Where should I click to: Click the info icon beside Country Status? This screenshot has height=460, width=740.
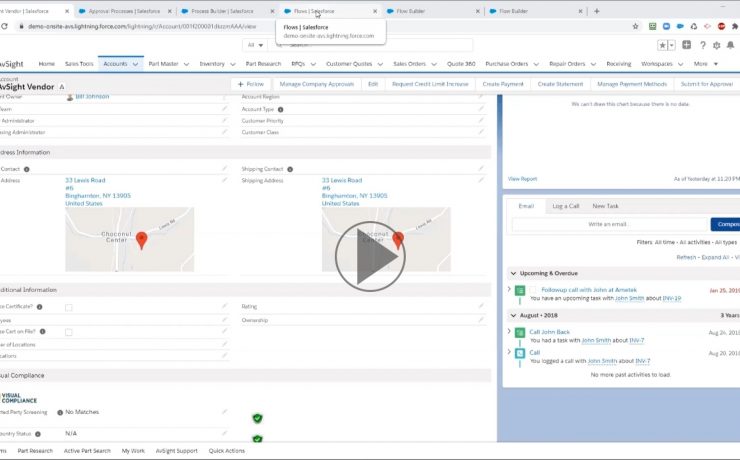coord(38,434)
